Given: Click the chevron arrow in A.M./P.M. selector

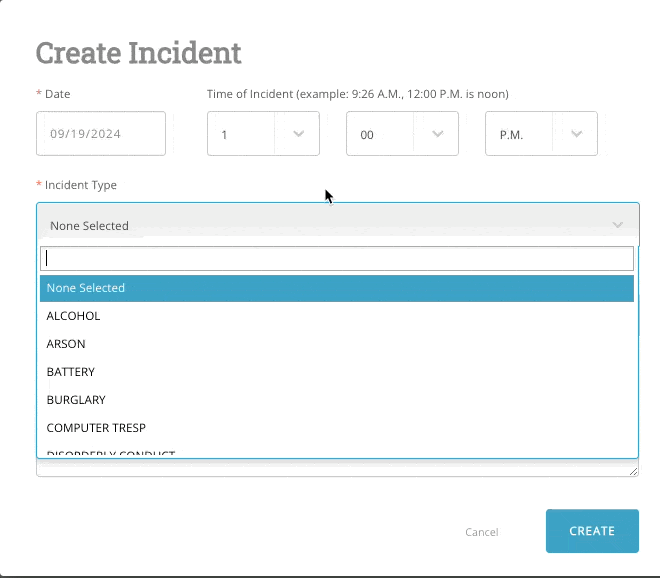Looking at the screenshot, I should pyautogui.click(x=577, y=134).
